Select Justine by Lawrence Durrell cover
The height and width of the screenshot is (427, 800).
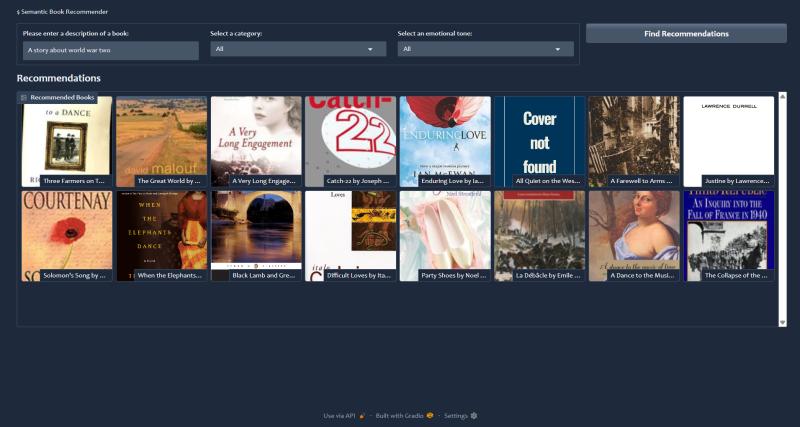click(729, 141)
